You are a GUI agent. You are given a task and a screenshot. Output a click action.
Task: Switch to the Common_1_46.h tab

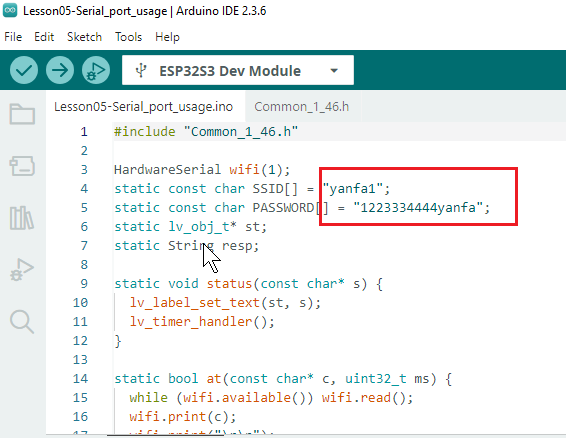(x=302, y=107)
